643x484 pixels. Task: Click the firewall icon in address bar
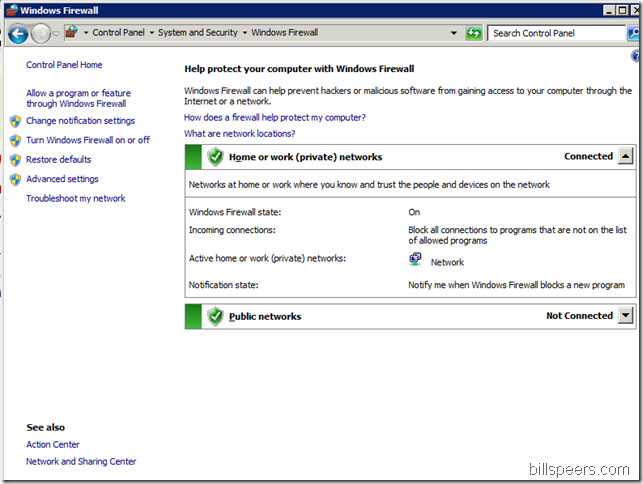pyautogui.click(x=71, y=32)
